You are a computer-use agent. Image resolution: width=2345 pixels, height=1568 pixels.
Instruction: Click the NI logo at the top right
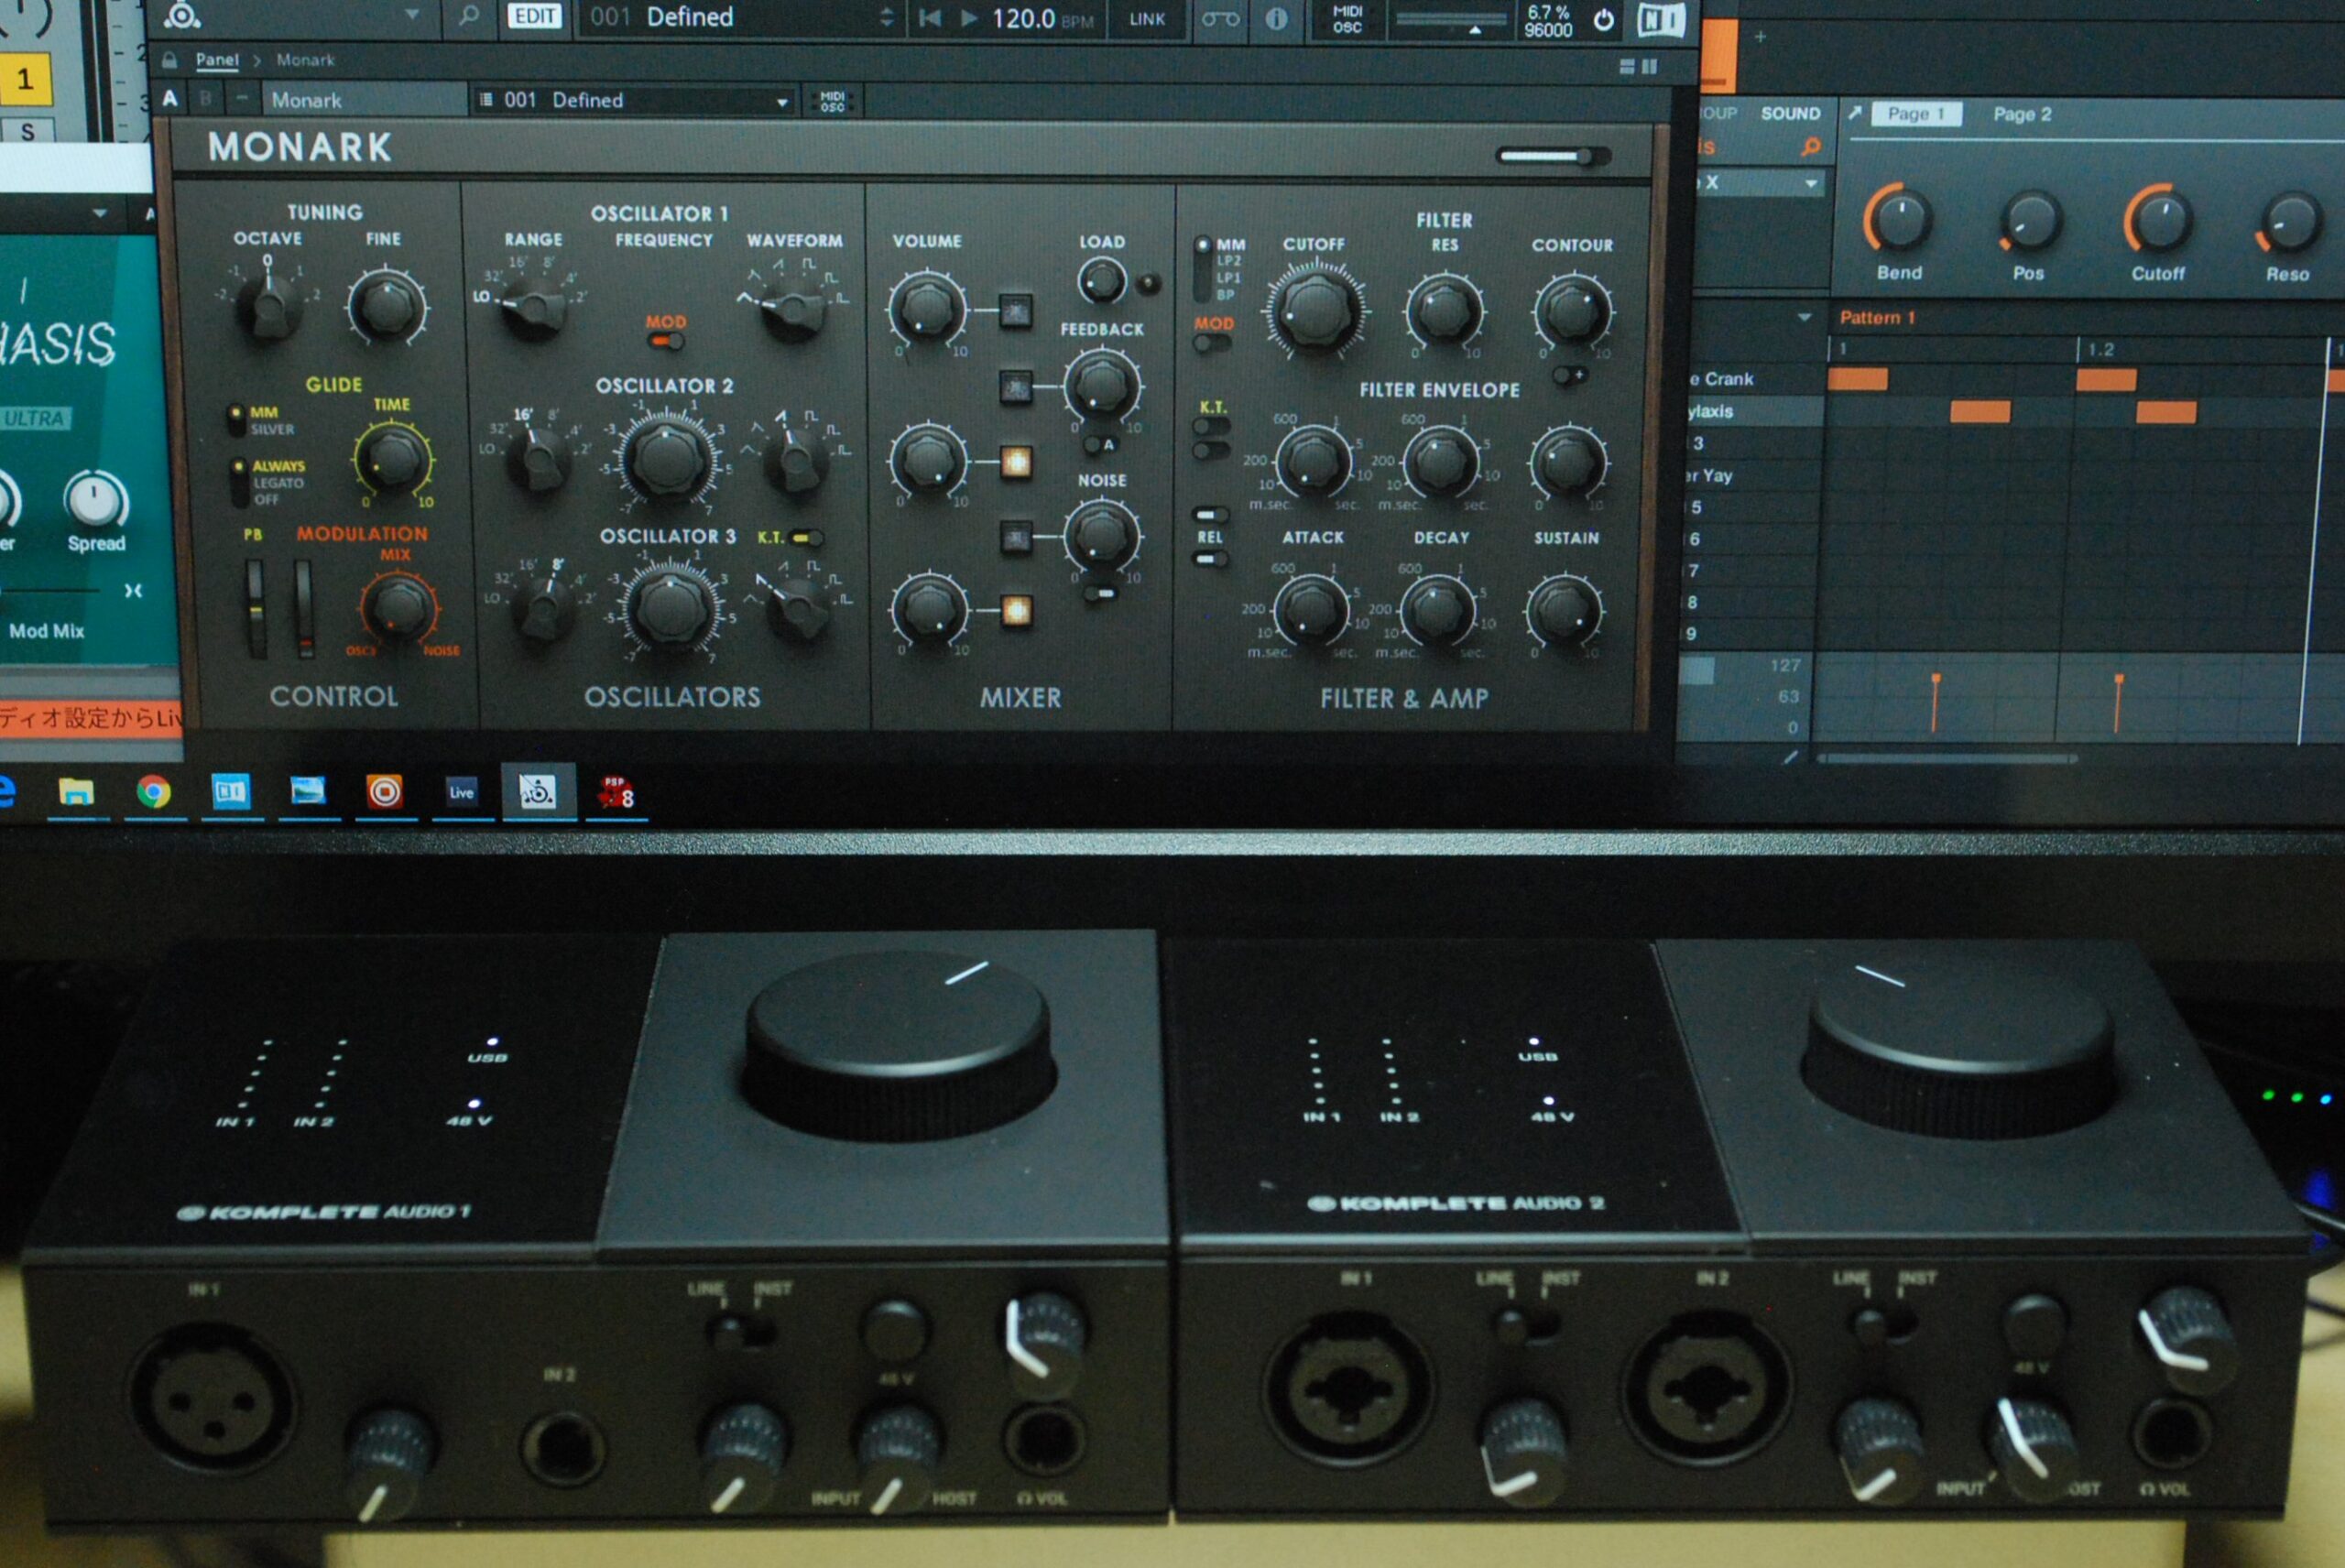1664,20
